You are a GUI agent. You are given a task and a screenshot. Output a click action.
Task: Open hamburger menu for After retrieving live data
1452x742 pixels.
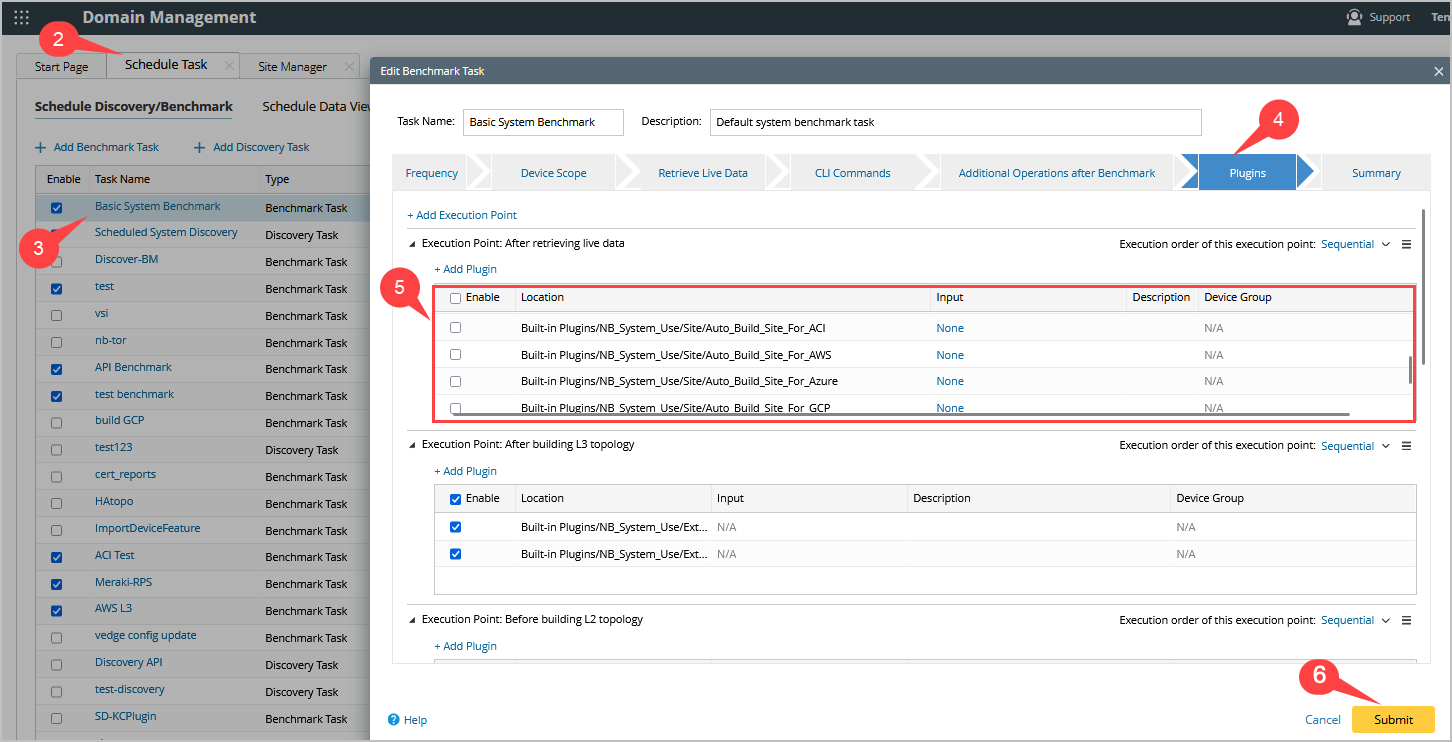coord(1406,244)
